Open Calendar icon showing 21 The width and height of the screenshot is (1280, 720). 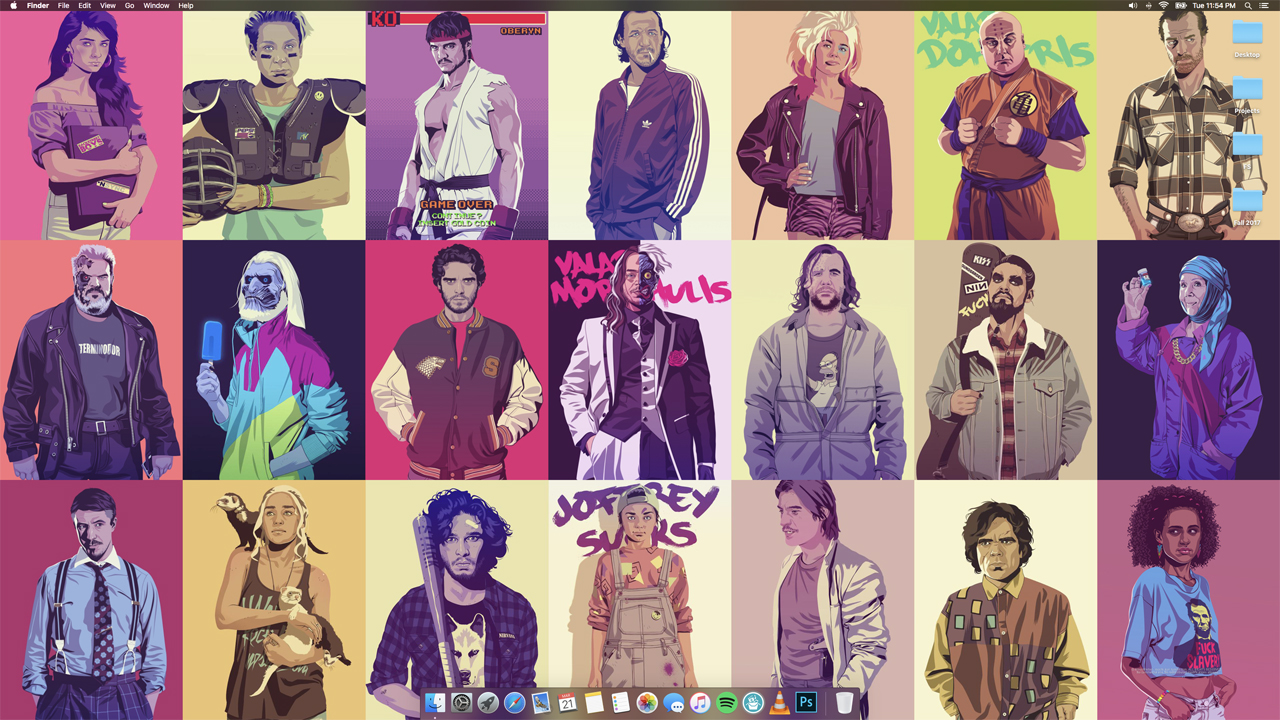pyautogui.click(x=567, y=703)
